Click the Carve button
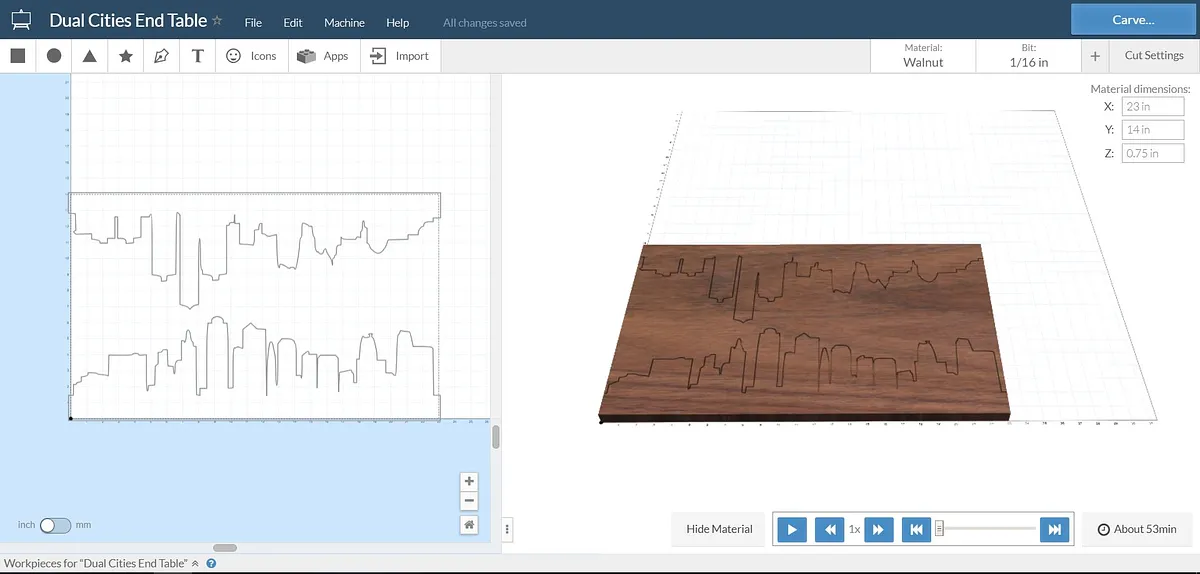Screen dimensions: 1200x574 point(1133,20)
